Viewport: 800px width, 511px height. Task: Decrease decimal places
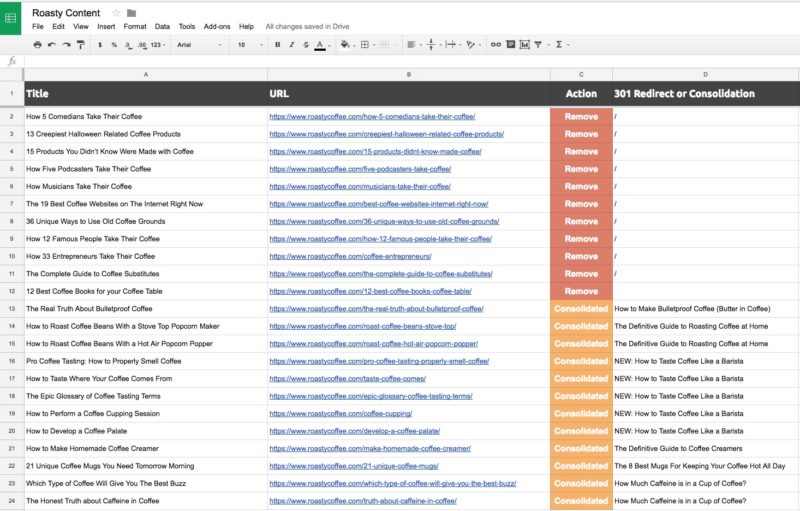pyautogui.click(x=128, y=45)
